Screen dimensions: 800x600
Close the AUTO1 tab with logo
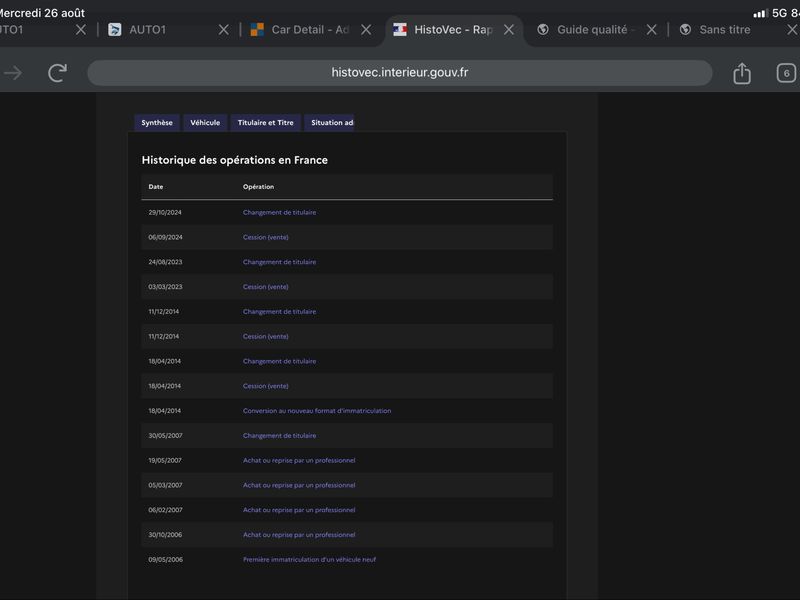(x=223, y=30)
